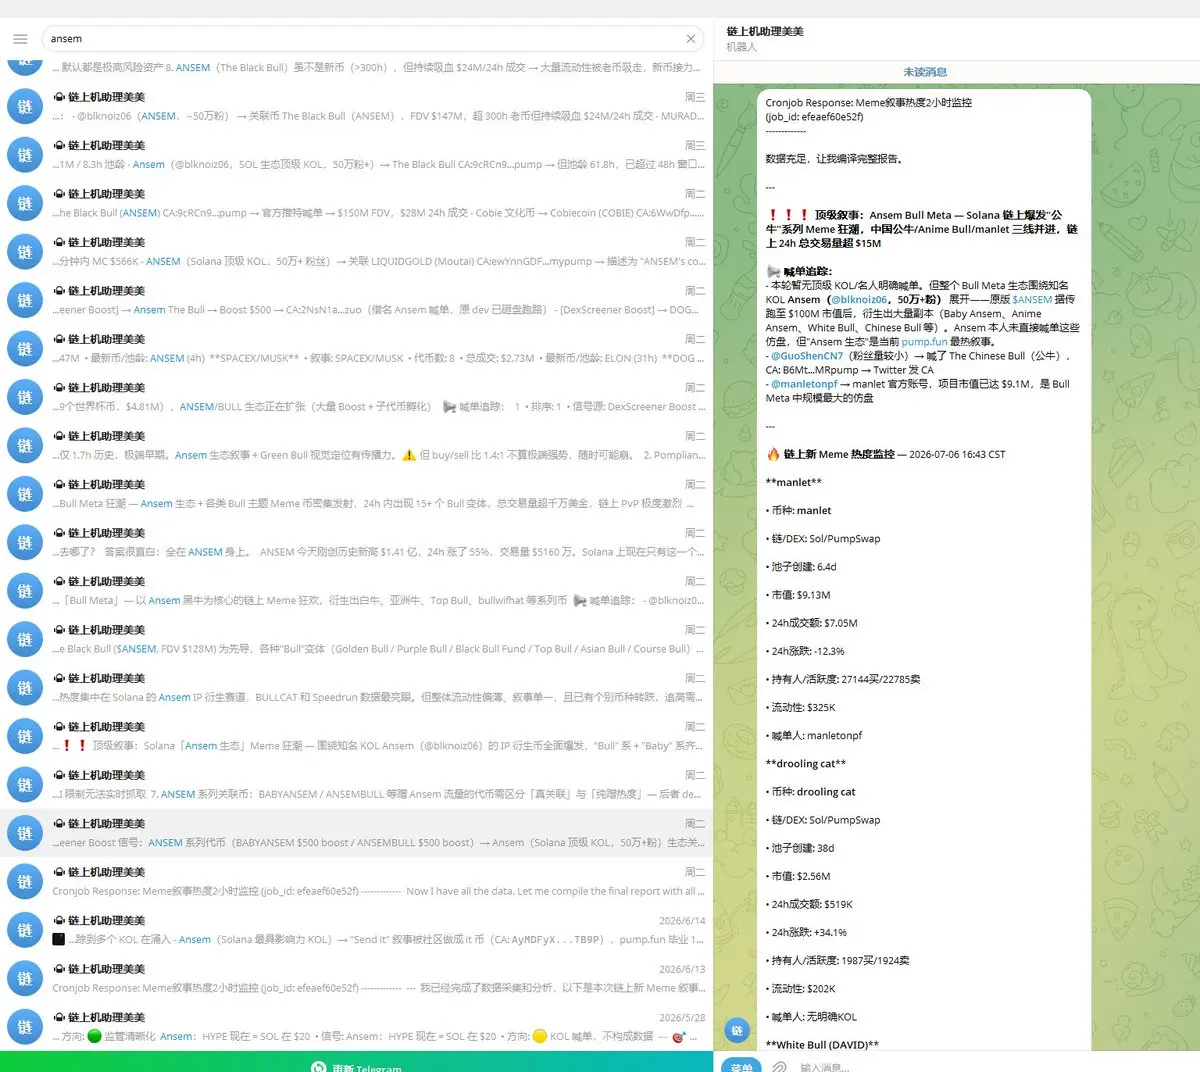The image size is (1200, 1072).
Task: Open result mentioning LIQUIDGOLD (Moutai)
Action: tap(356, 251)
